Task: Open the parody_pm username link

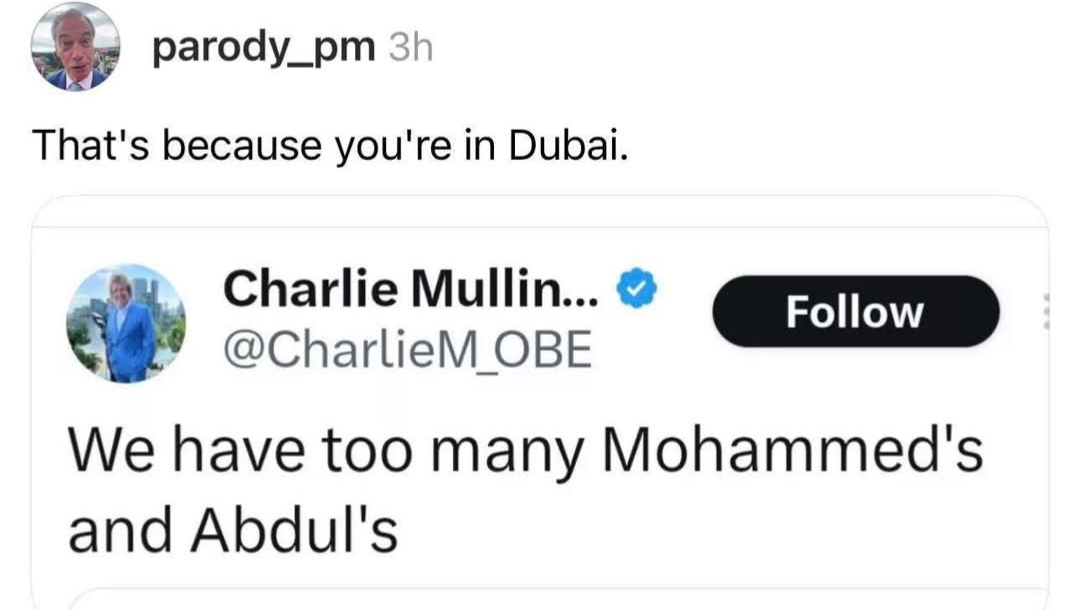Action: tap(263, 48)
